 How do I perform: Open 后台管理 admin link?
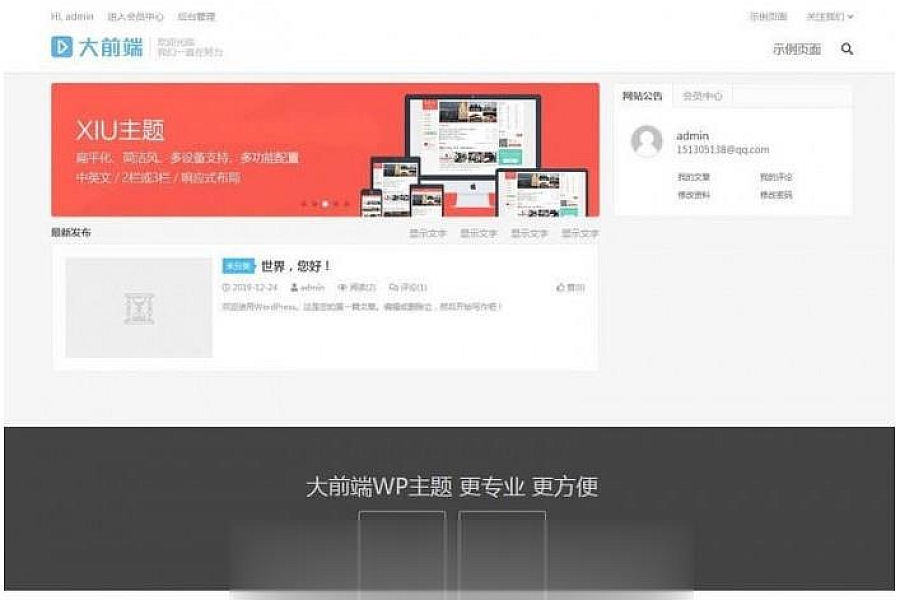[196, 17]
